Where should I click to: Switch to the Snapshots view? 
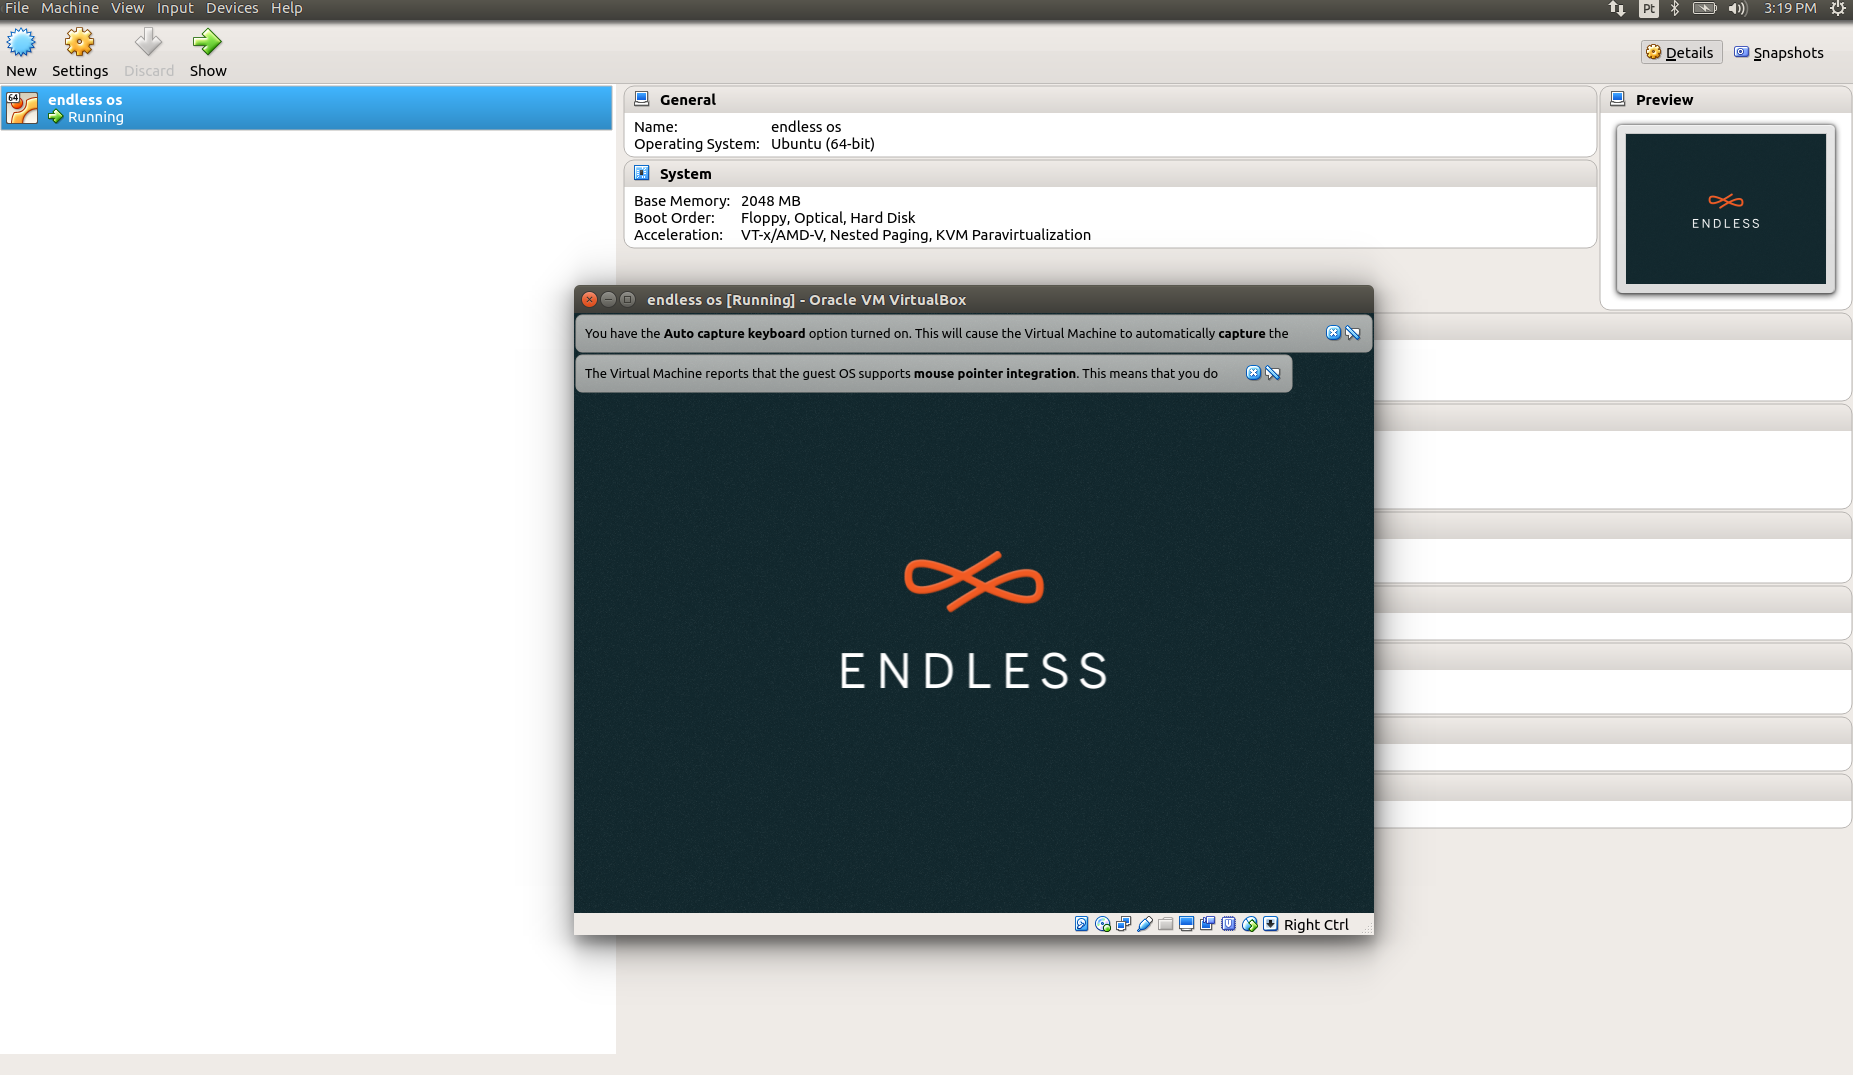pyautogui.click(x=1779, y=53)
